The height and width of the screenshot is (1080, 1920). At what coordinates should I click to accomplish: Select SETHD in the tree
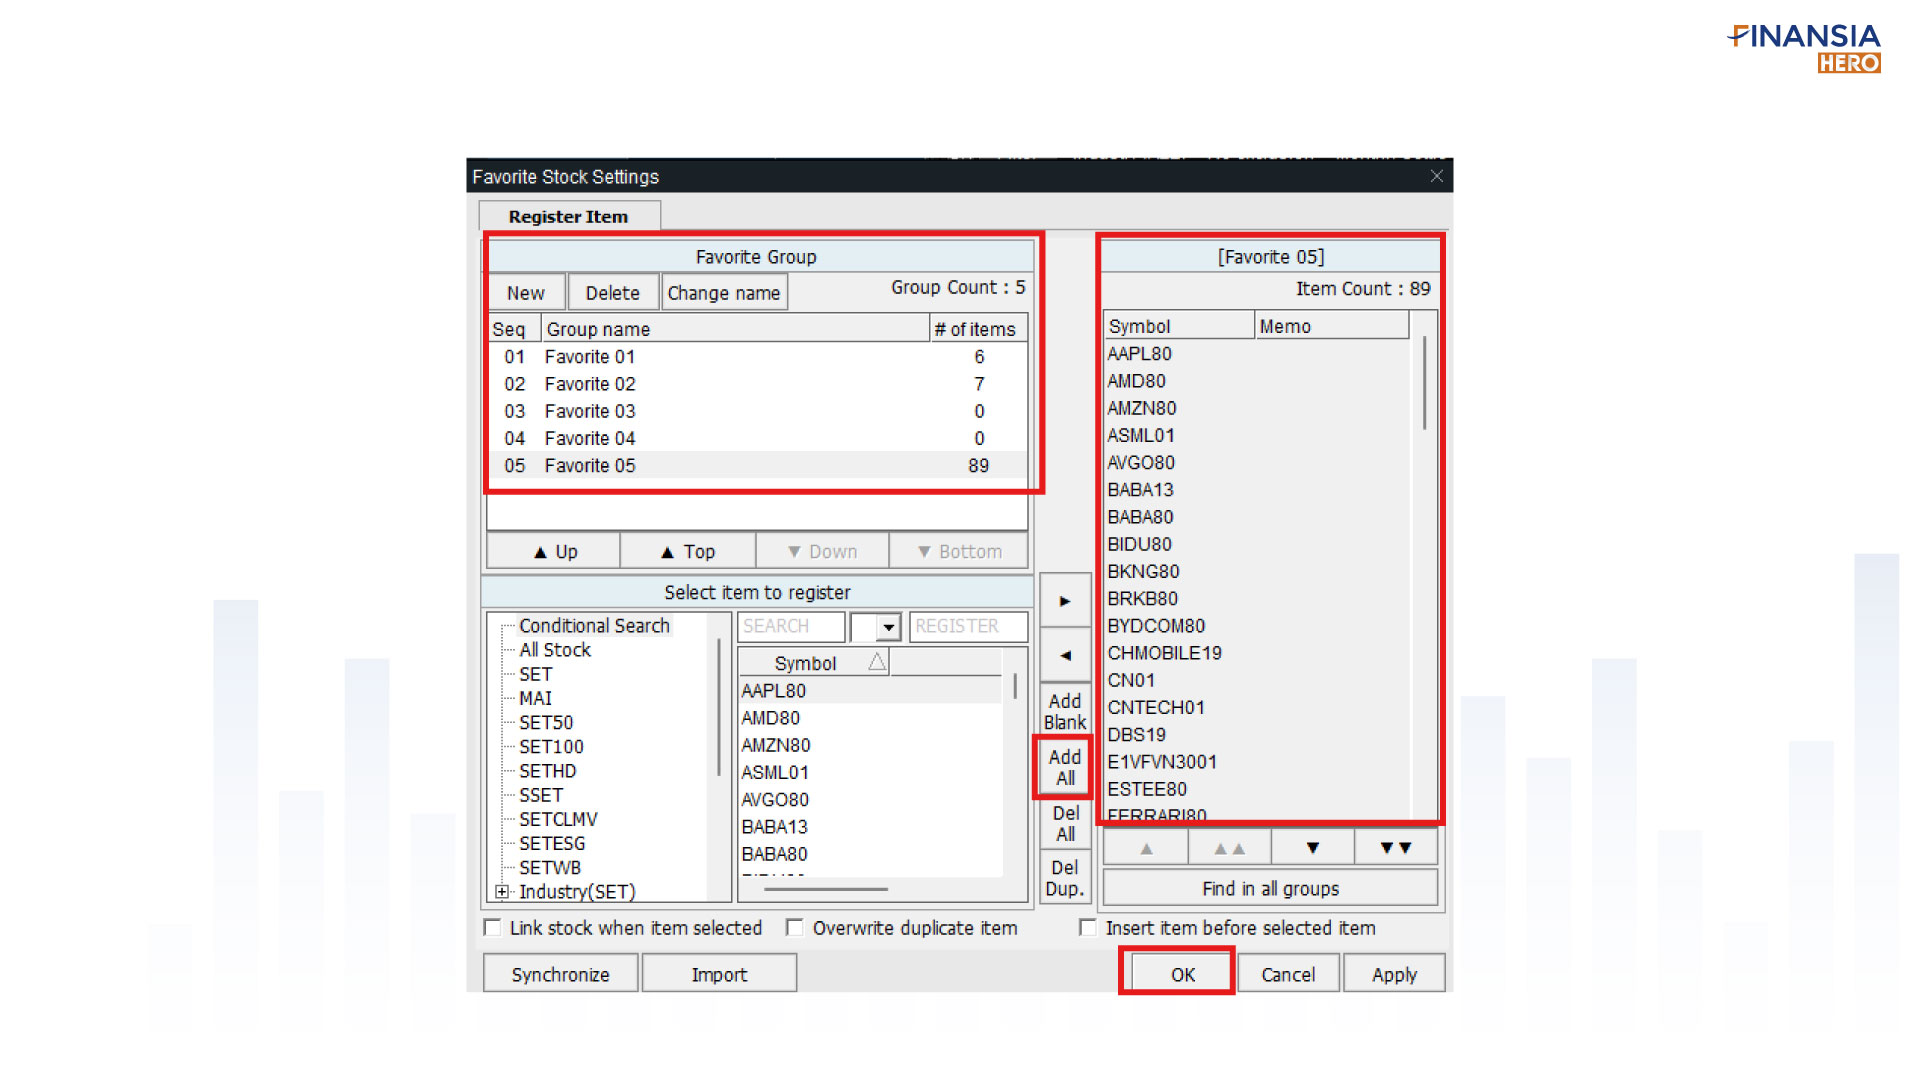pos(547,771)
